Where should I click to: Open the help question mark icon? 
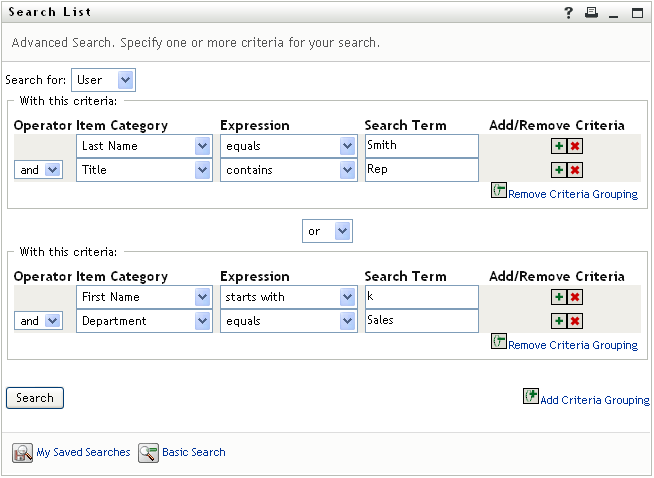tap(568, 13)
